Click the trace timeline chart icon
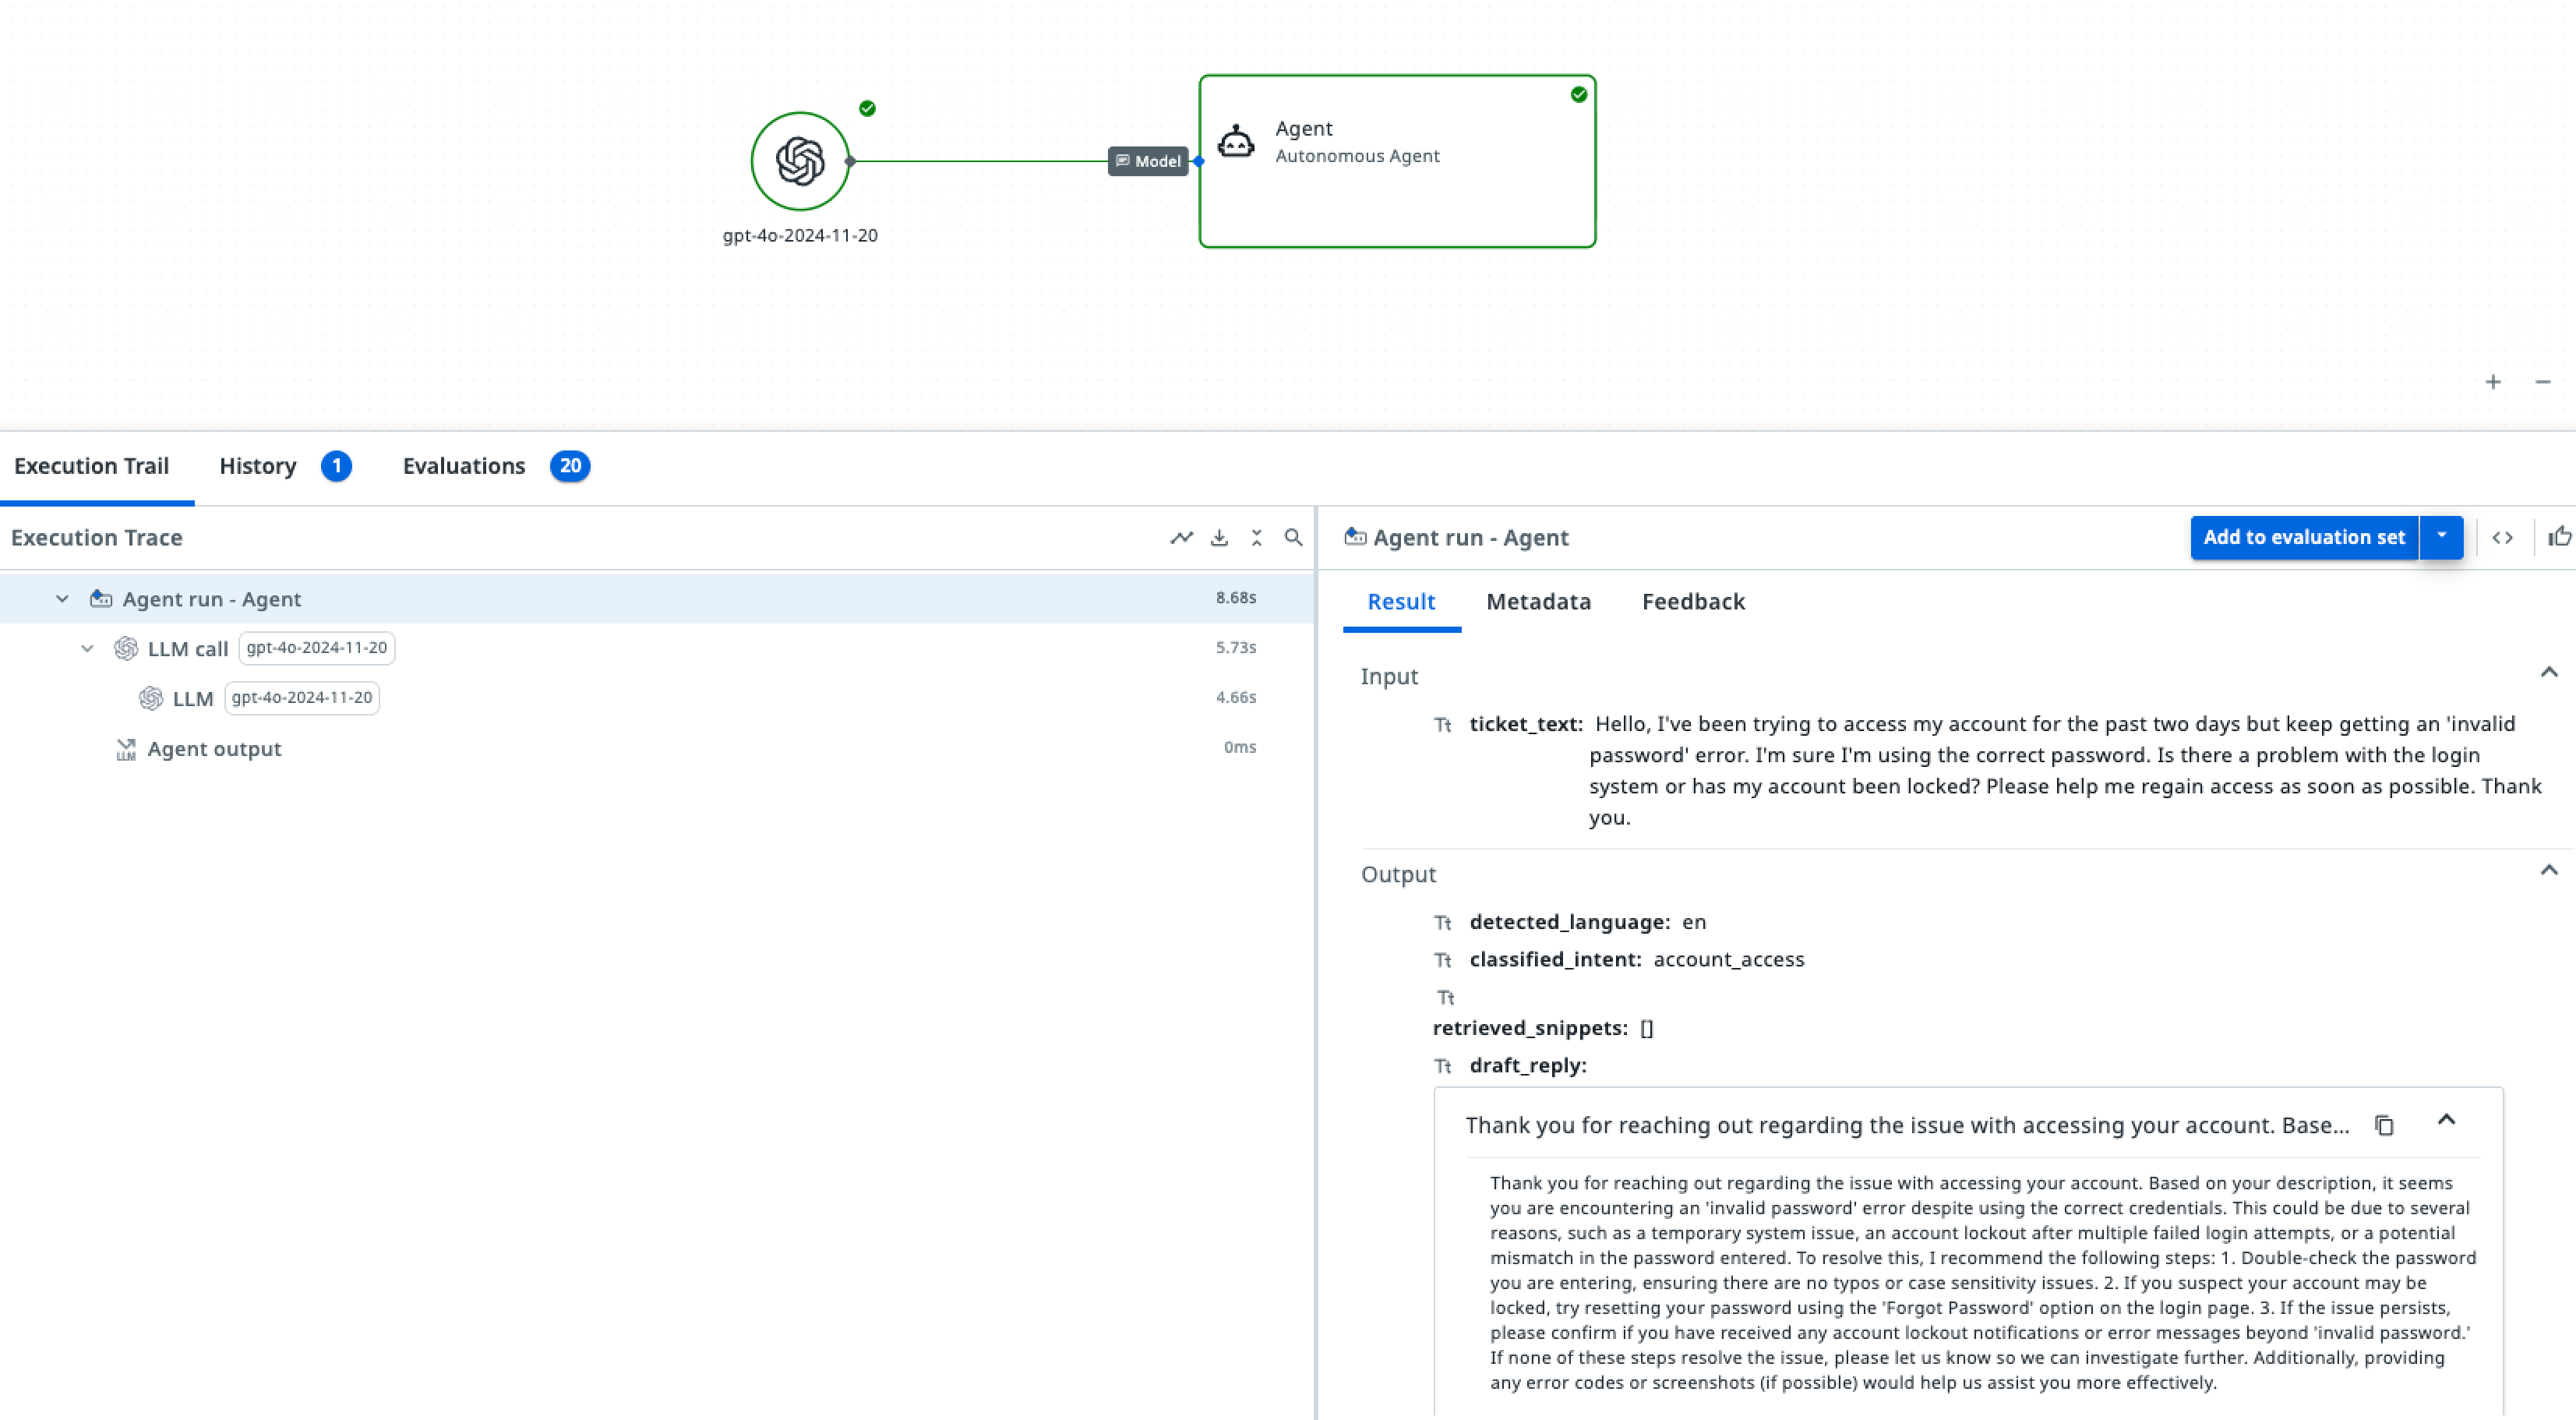 pyautogui.click(x=1181, y=538)
